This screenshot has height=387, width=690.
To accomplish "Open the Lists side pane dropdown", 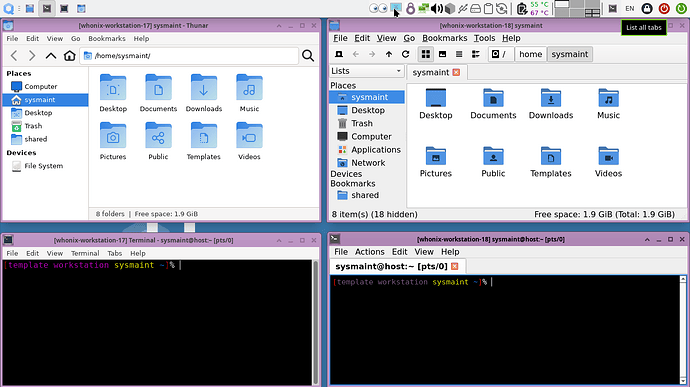I will point(367,71).
